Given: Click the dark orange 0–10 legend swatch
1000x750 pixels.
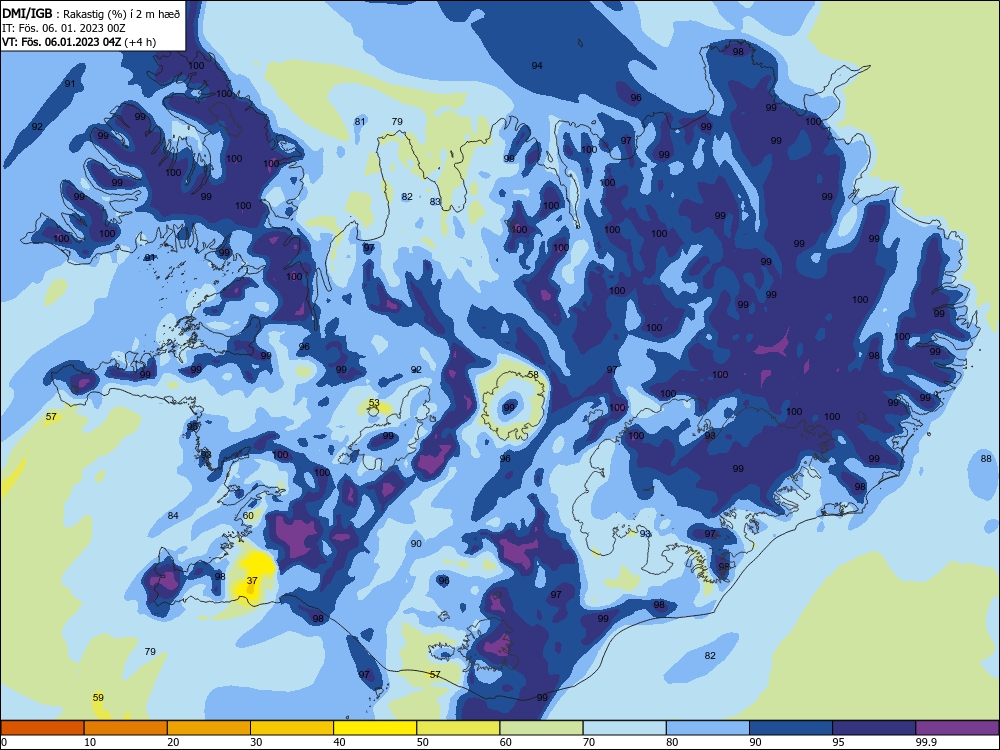Looking at the screenshot, I should point(42,728).
